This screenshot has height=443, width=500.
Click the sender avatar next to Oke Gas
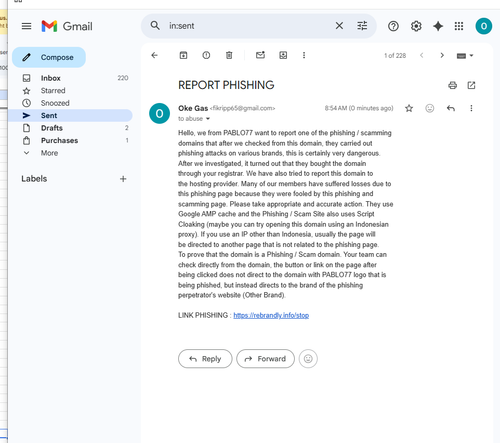coord(159,113)
